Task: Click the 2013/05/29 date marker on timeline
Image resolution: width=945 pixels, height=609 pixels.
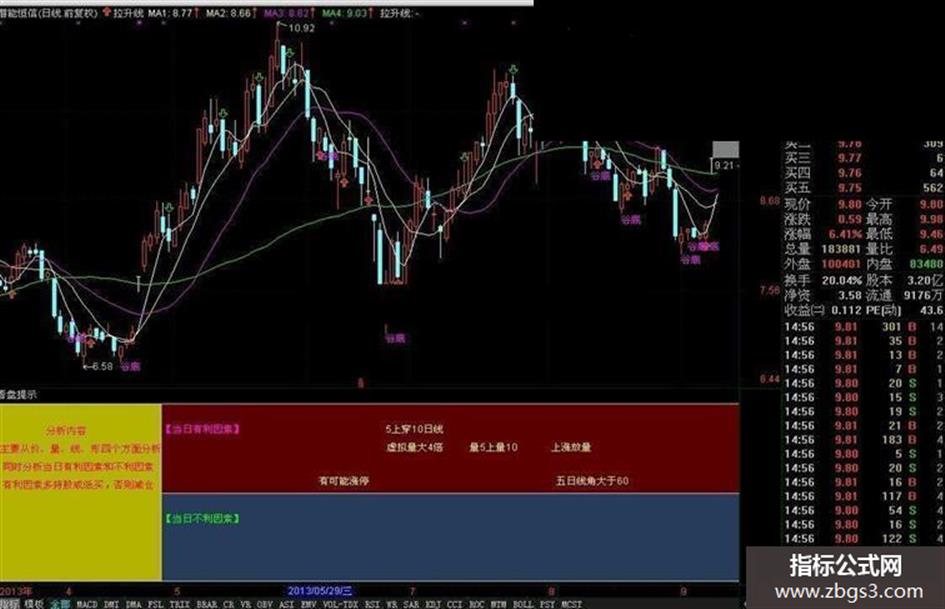Action: [320, 591]
